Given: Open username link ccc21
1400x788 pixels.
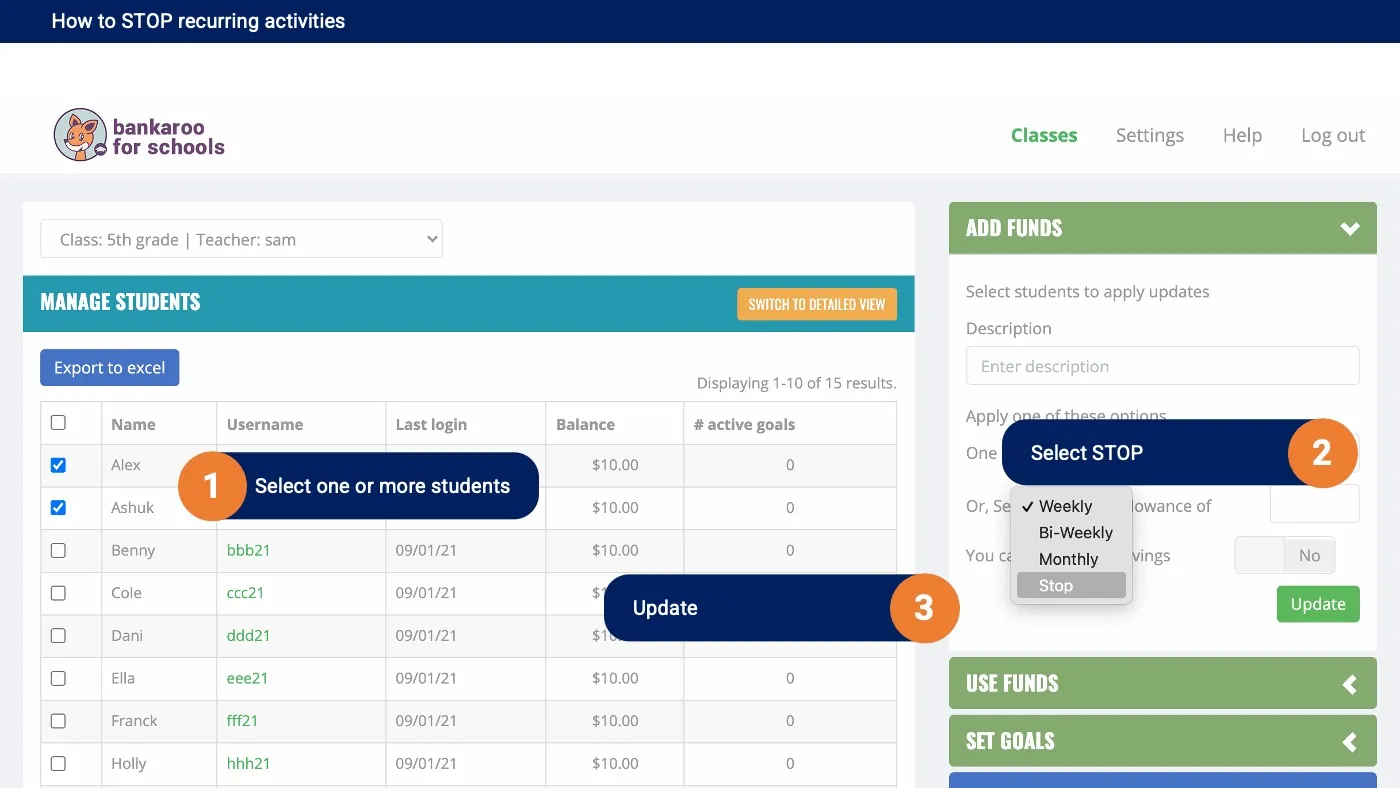Looking at the screenshot, I should point(246,593).
